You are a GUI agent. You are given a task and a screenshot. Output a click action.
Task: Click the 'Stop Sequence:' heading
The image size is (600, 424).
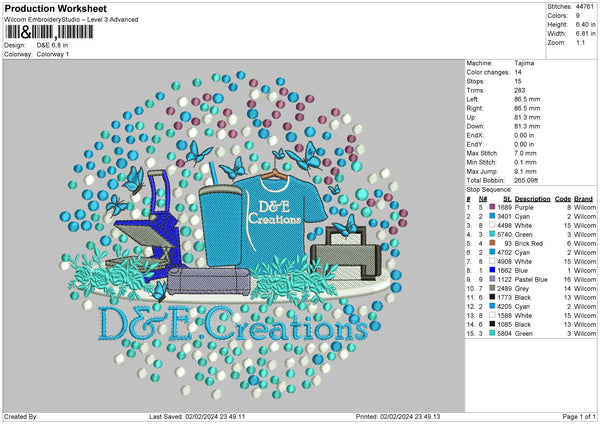[489, 189]
